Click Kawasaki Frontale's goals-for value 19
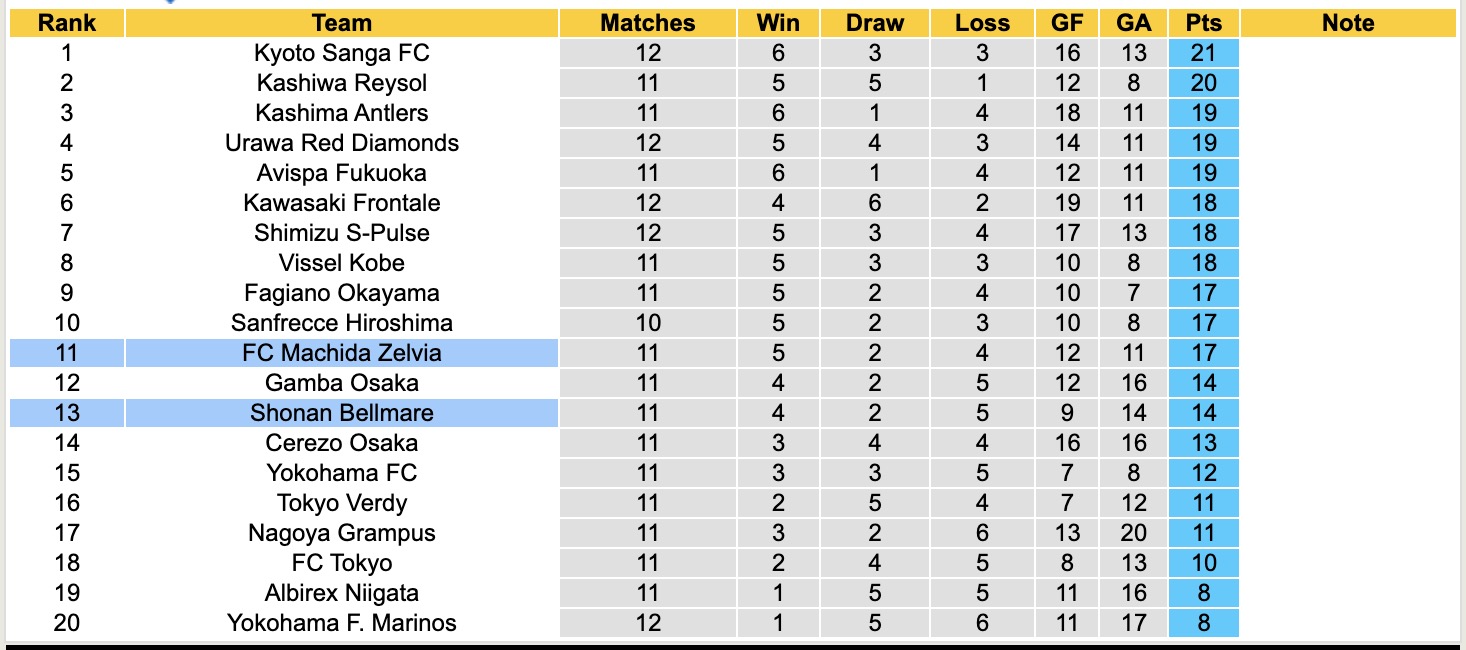The image size is (1466, 650). point(1067,203)
